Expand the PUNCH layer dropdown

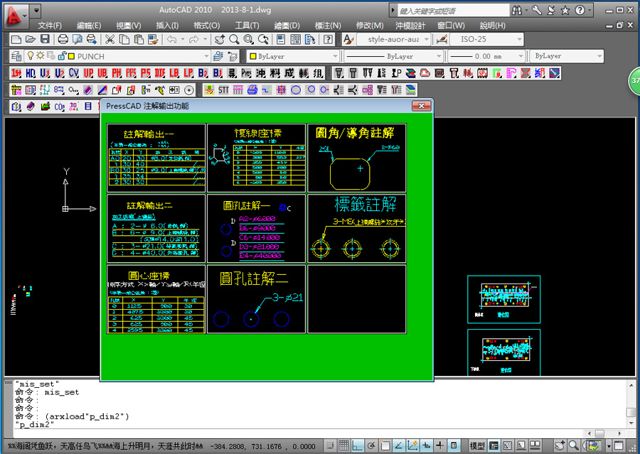[x=207, y=56]
